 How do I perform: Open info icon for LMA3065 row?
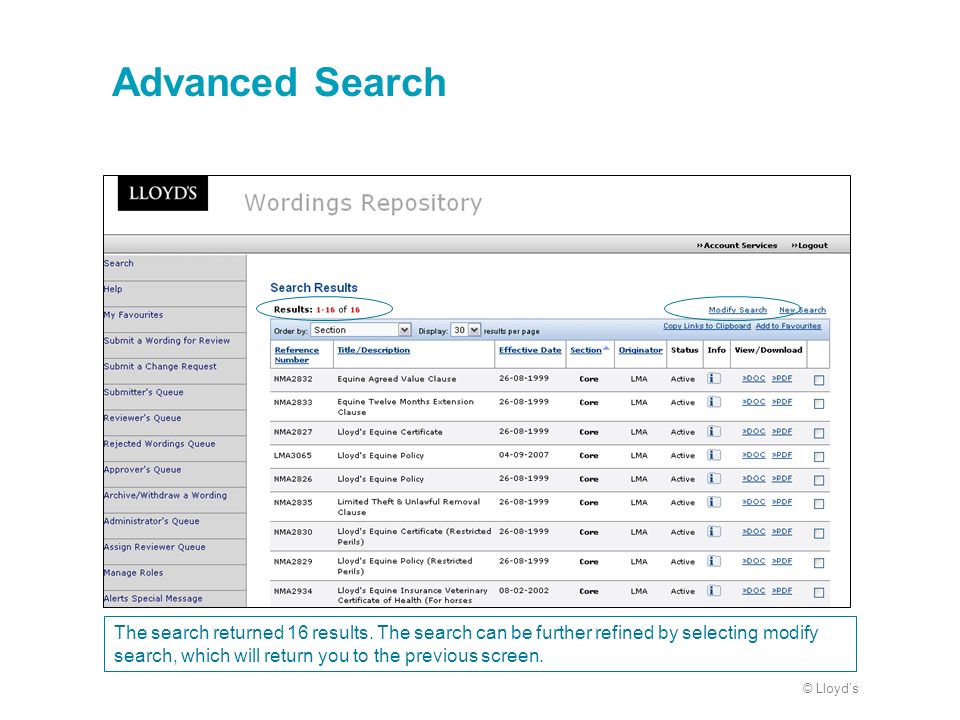[714, 455]
